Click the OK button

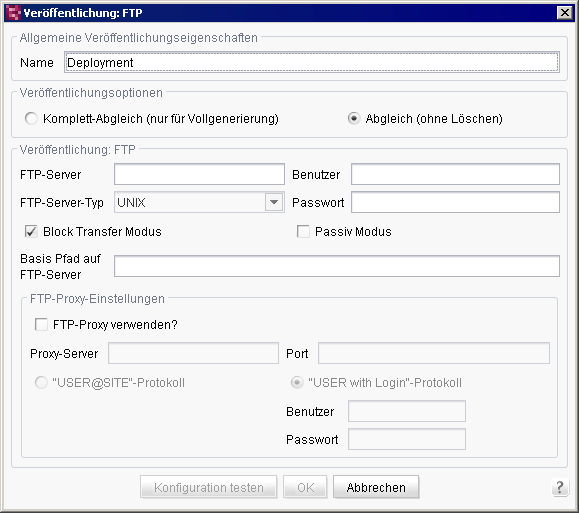point(305,487)
